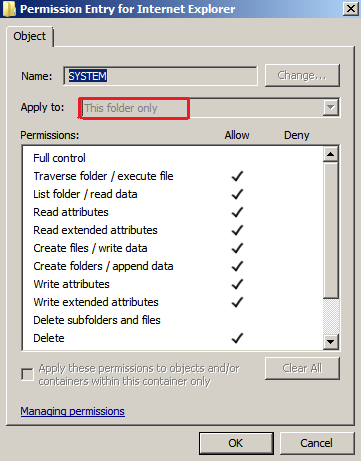Select the Full control permission label

coord(59,158)
